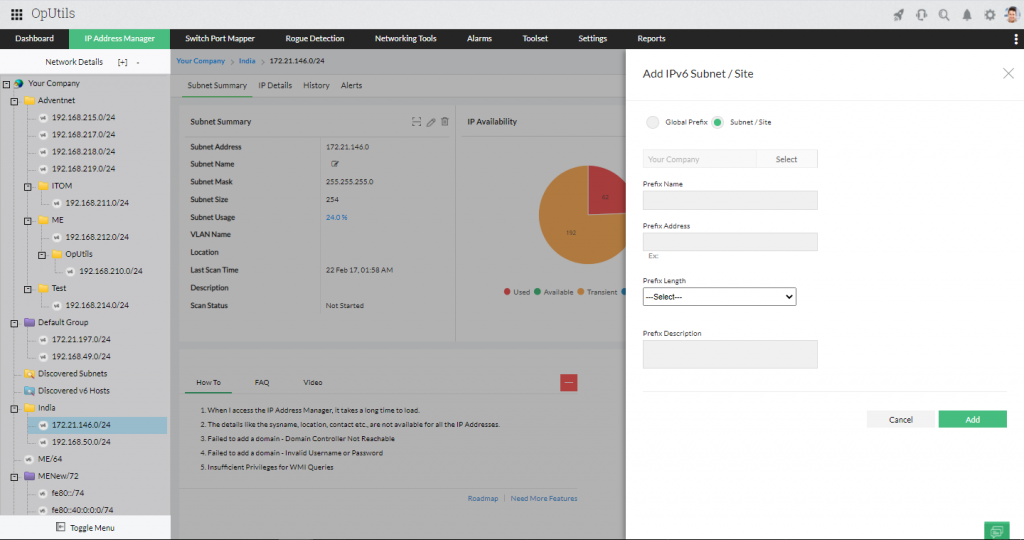1024x540 pixels.
Task: Click the rocket quick-start icon
Action: pos(899,14)
